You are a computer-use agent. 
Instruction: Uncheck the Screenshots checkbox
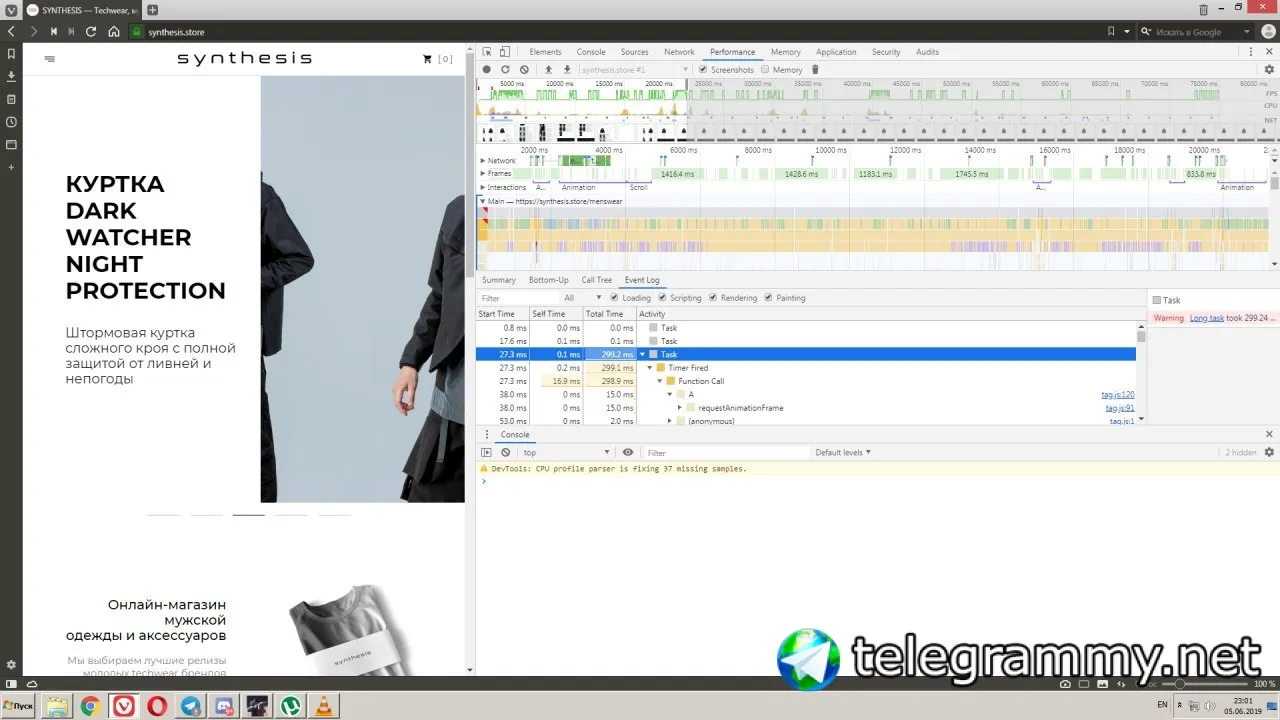(x=703, y=70)
